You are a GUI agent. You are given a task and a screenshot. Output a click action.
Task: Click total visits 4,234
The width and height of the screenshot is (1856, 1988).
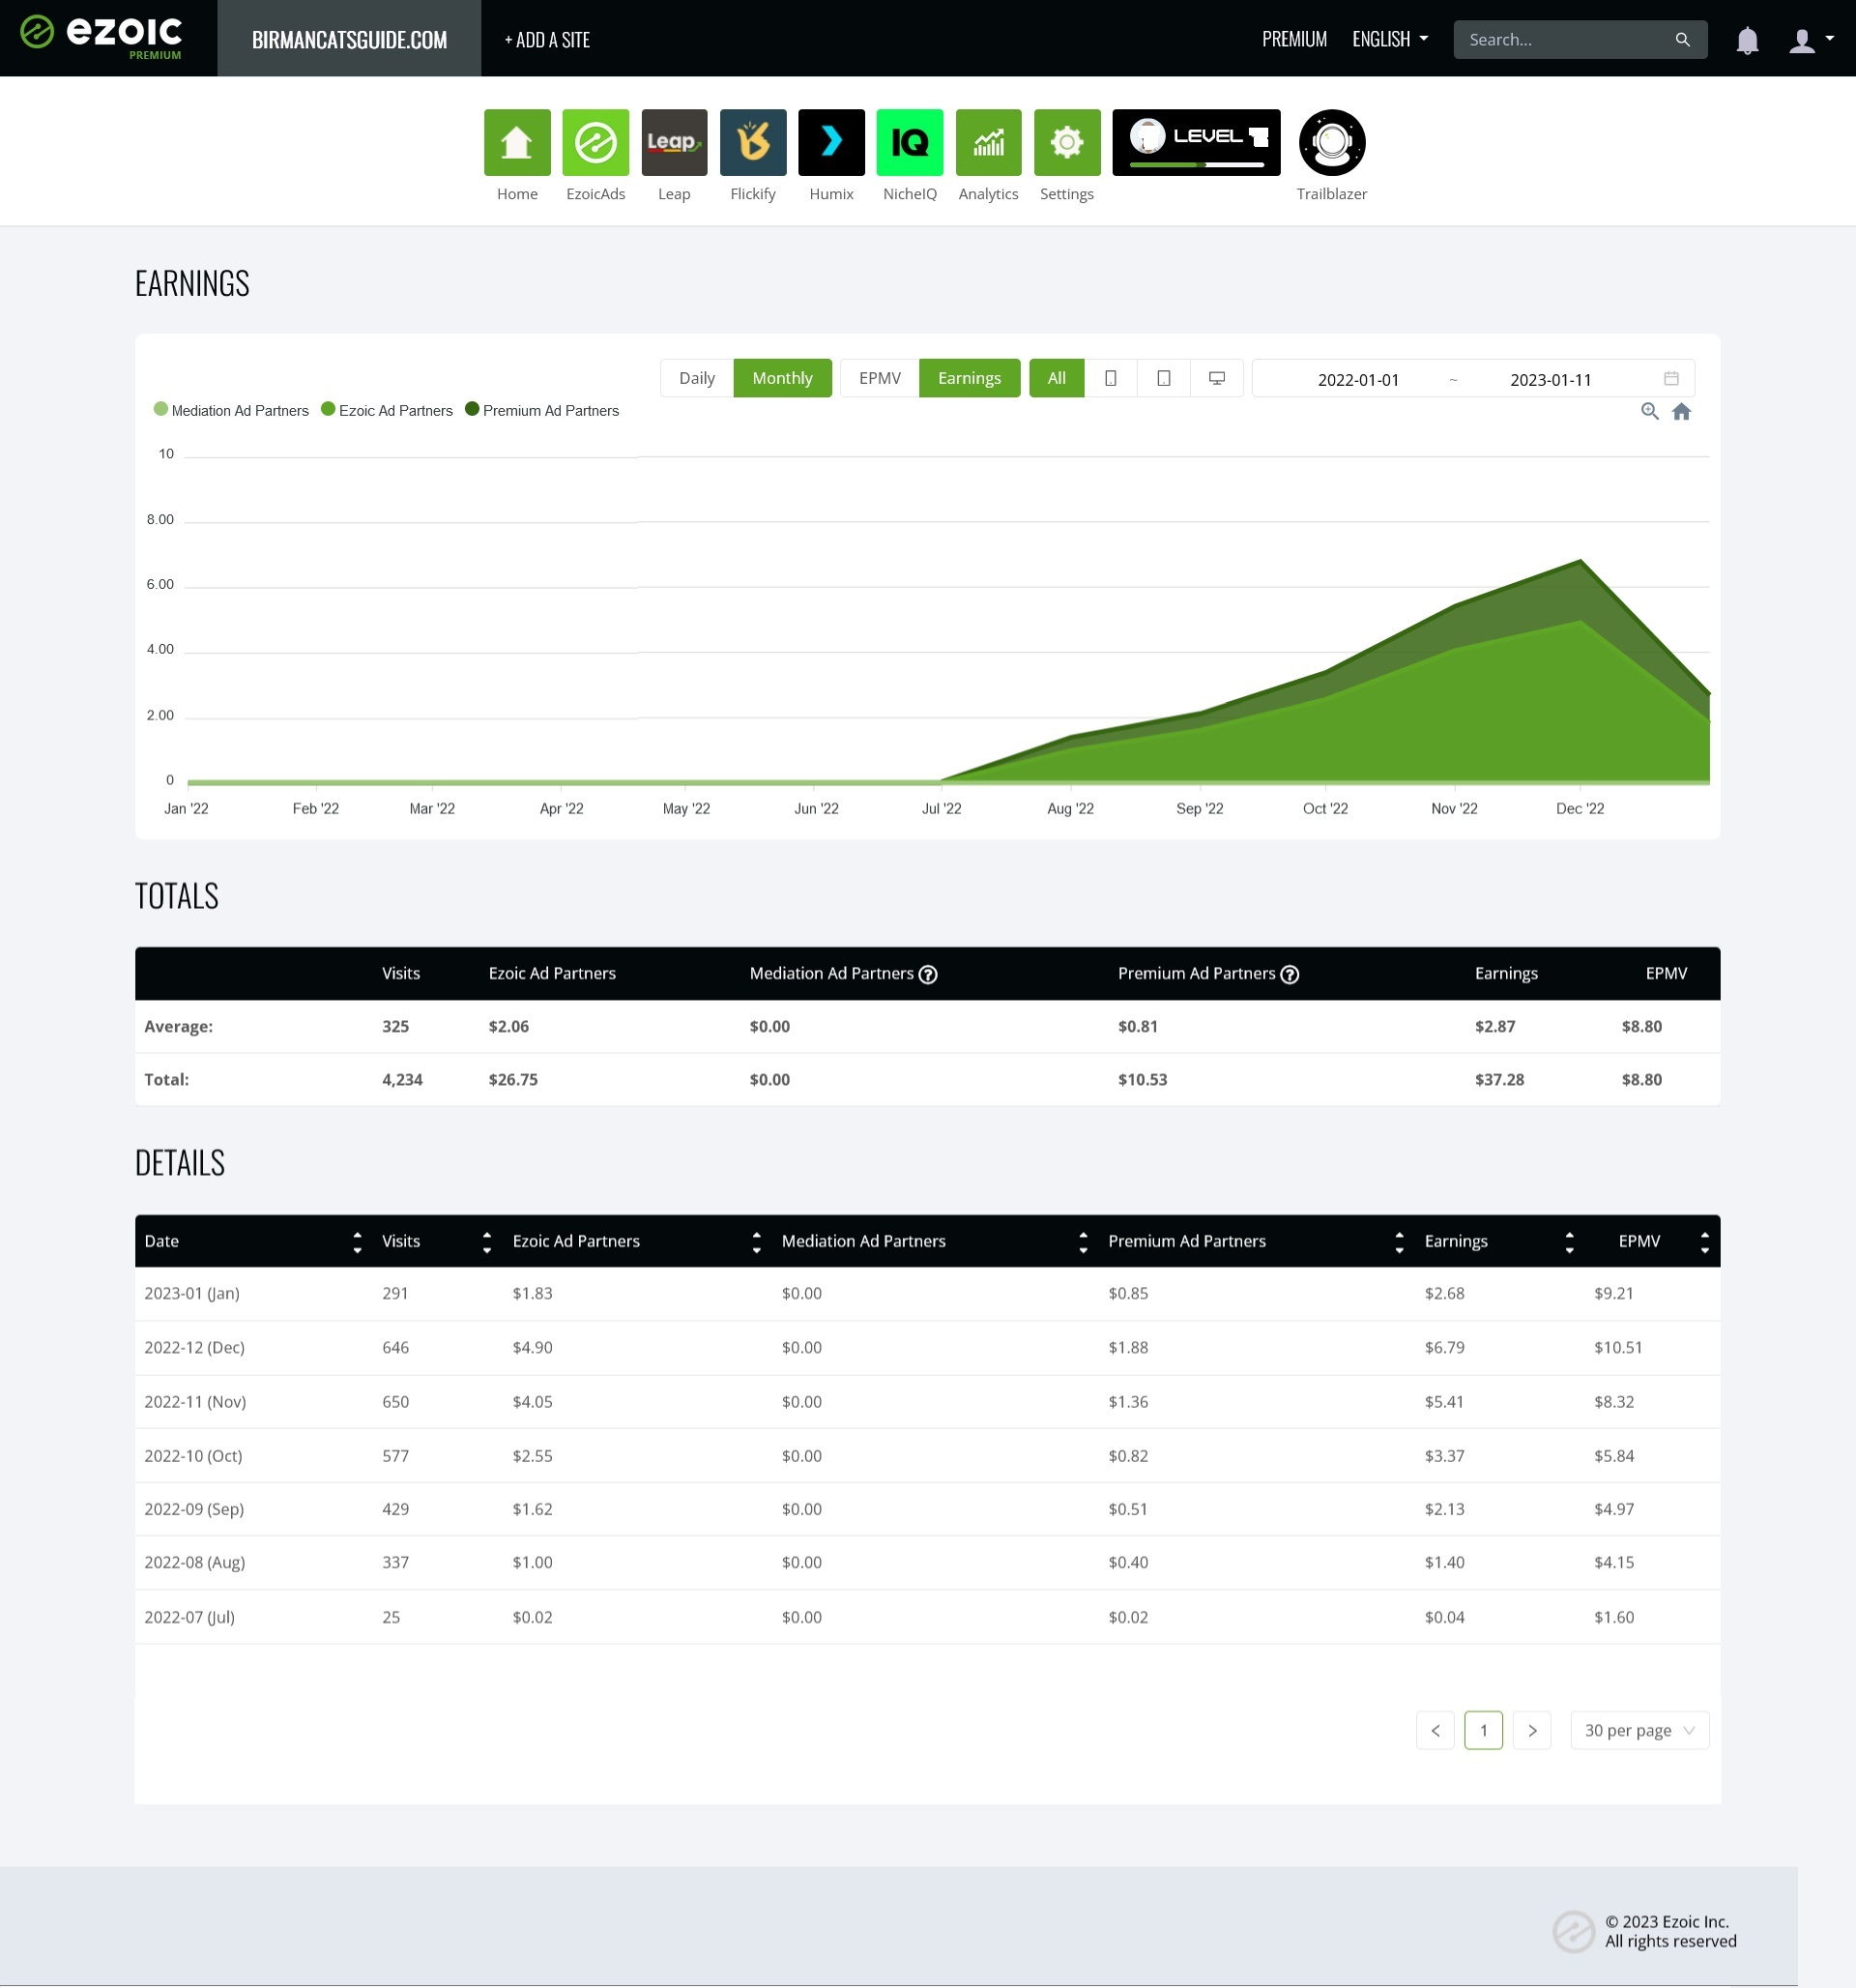402,1080
